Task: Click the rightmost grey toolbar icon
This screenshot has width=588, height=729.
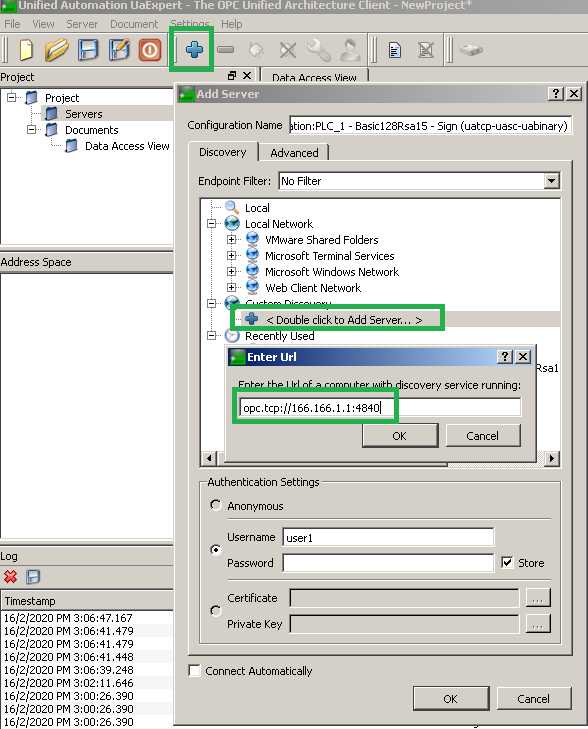Action: coord(471,49)
